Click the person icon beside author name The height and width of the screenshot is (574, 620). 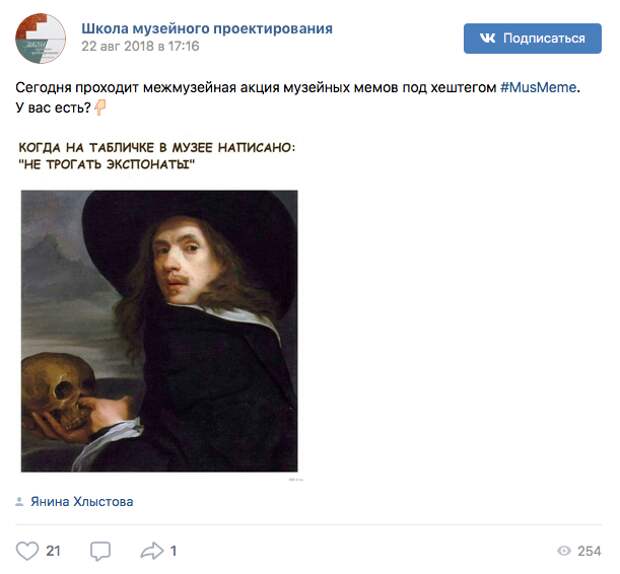tap(19, 502)
